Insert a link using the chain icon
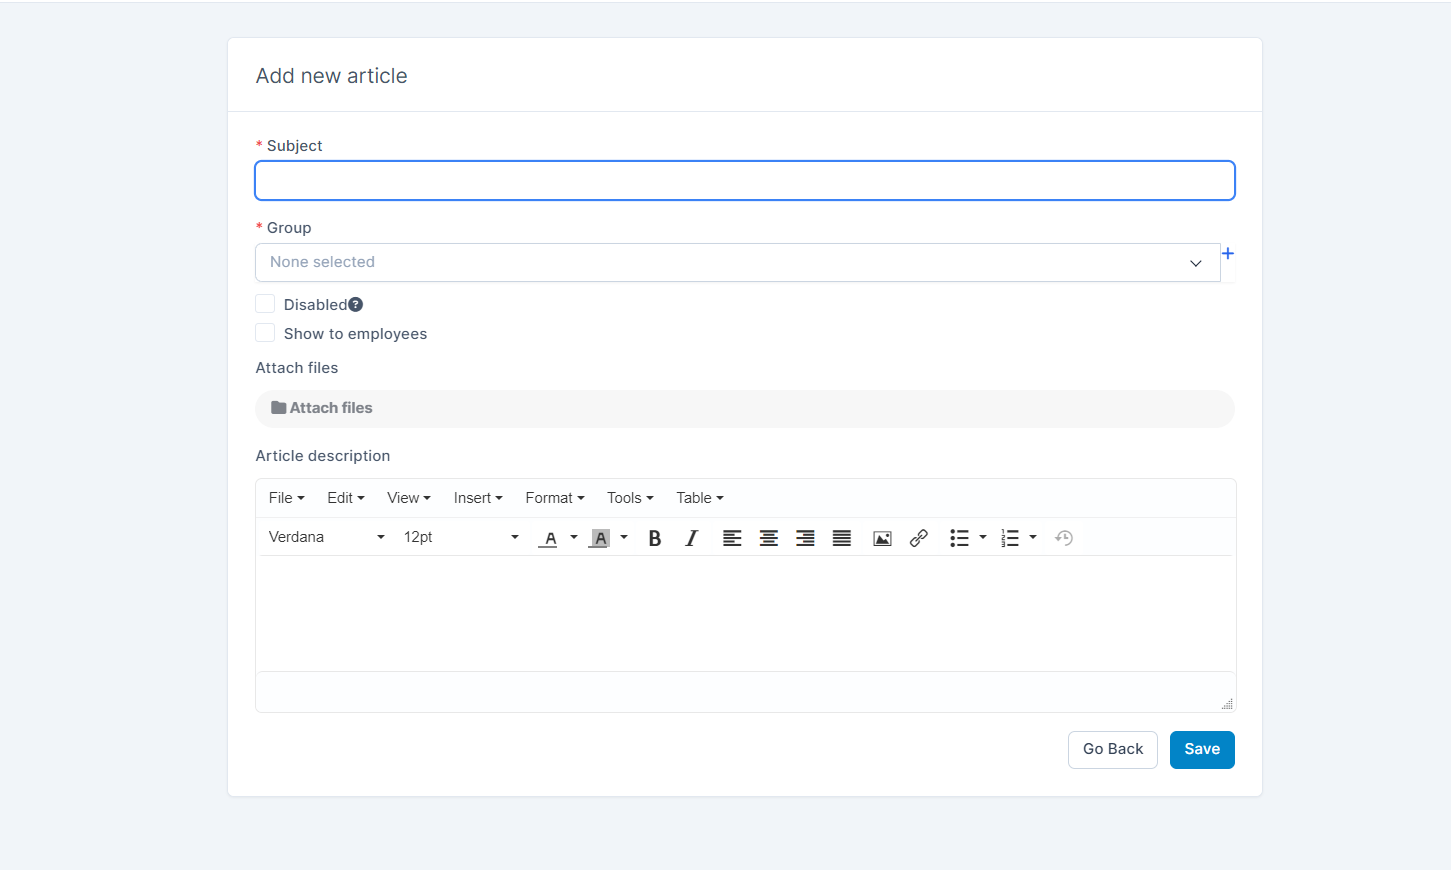This screenshot has width=1451, height=870. point(919,538)
